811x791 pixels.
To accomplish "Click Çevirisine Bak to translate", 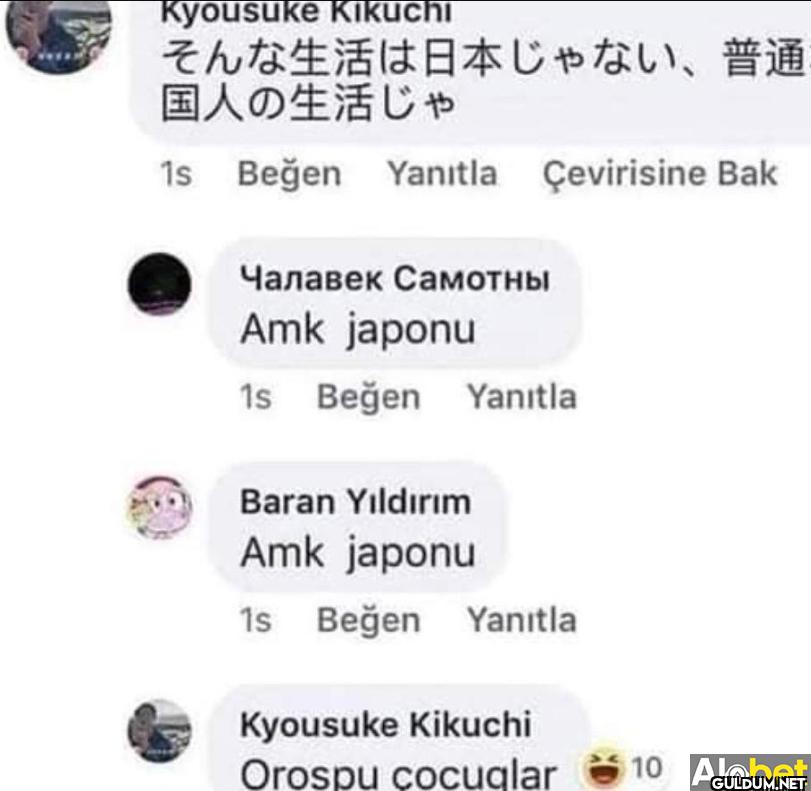I will coord(660,174).
